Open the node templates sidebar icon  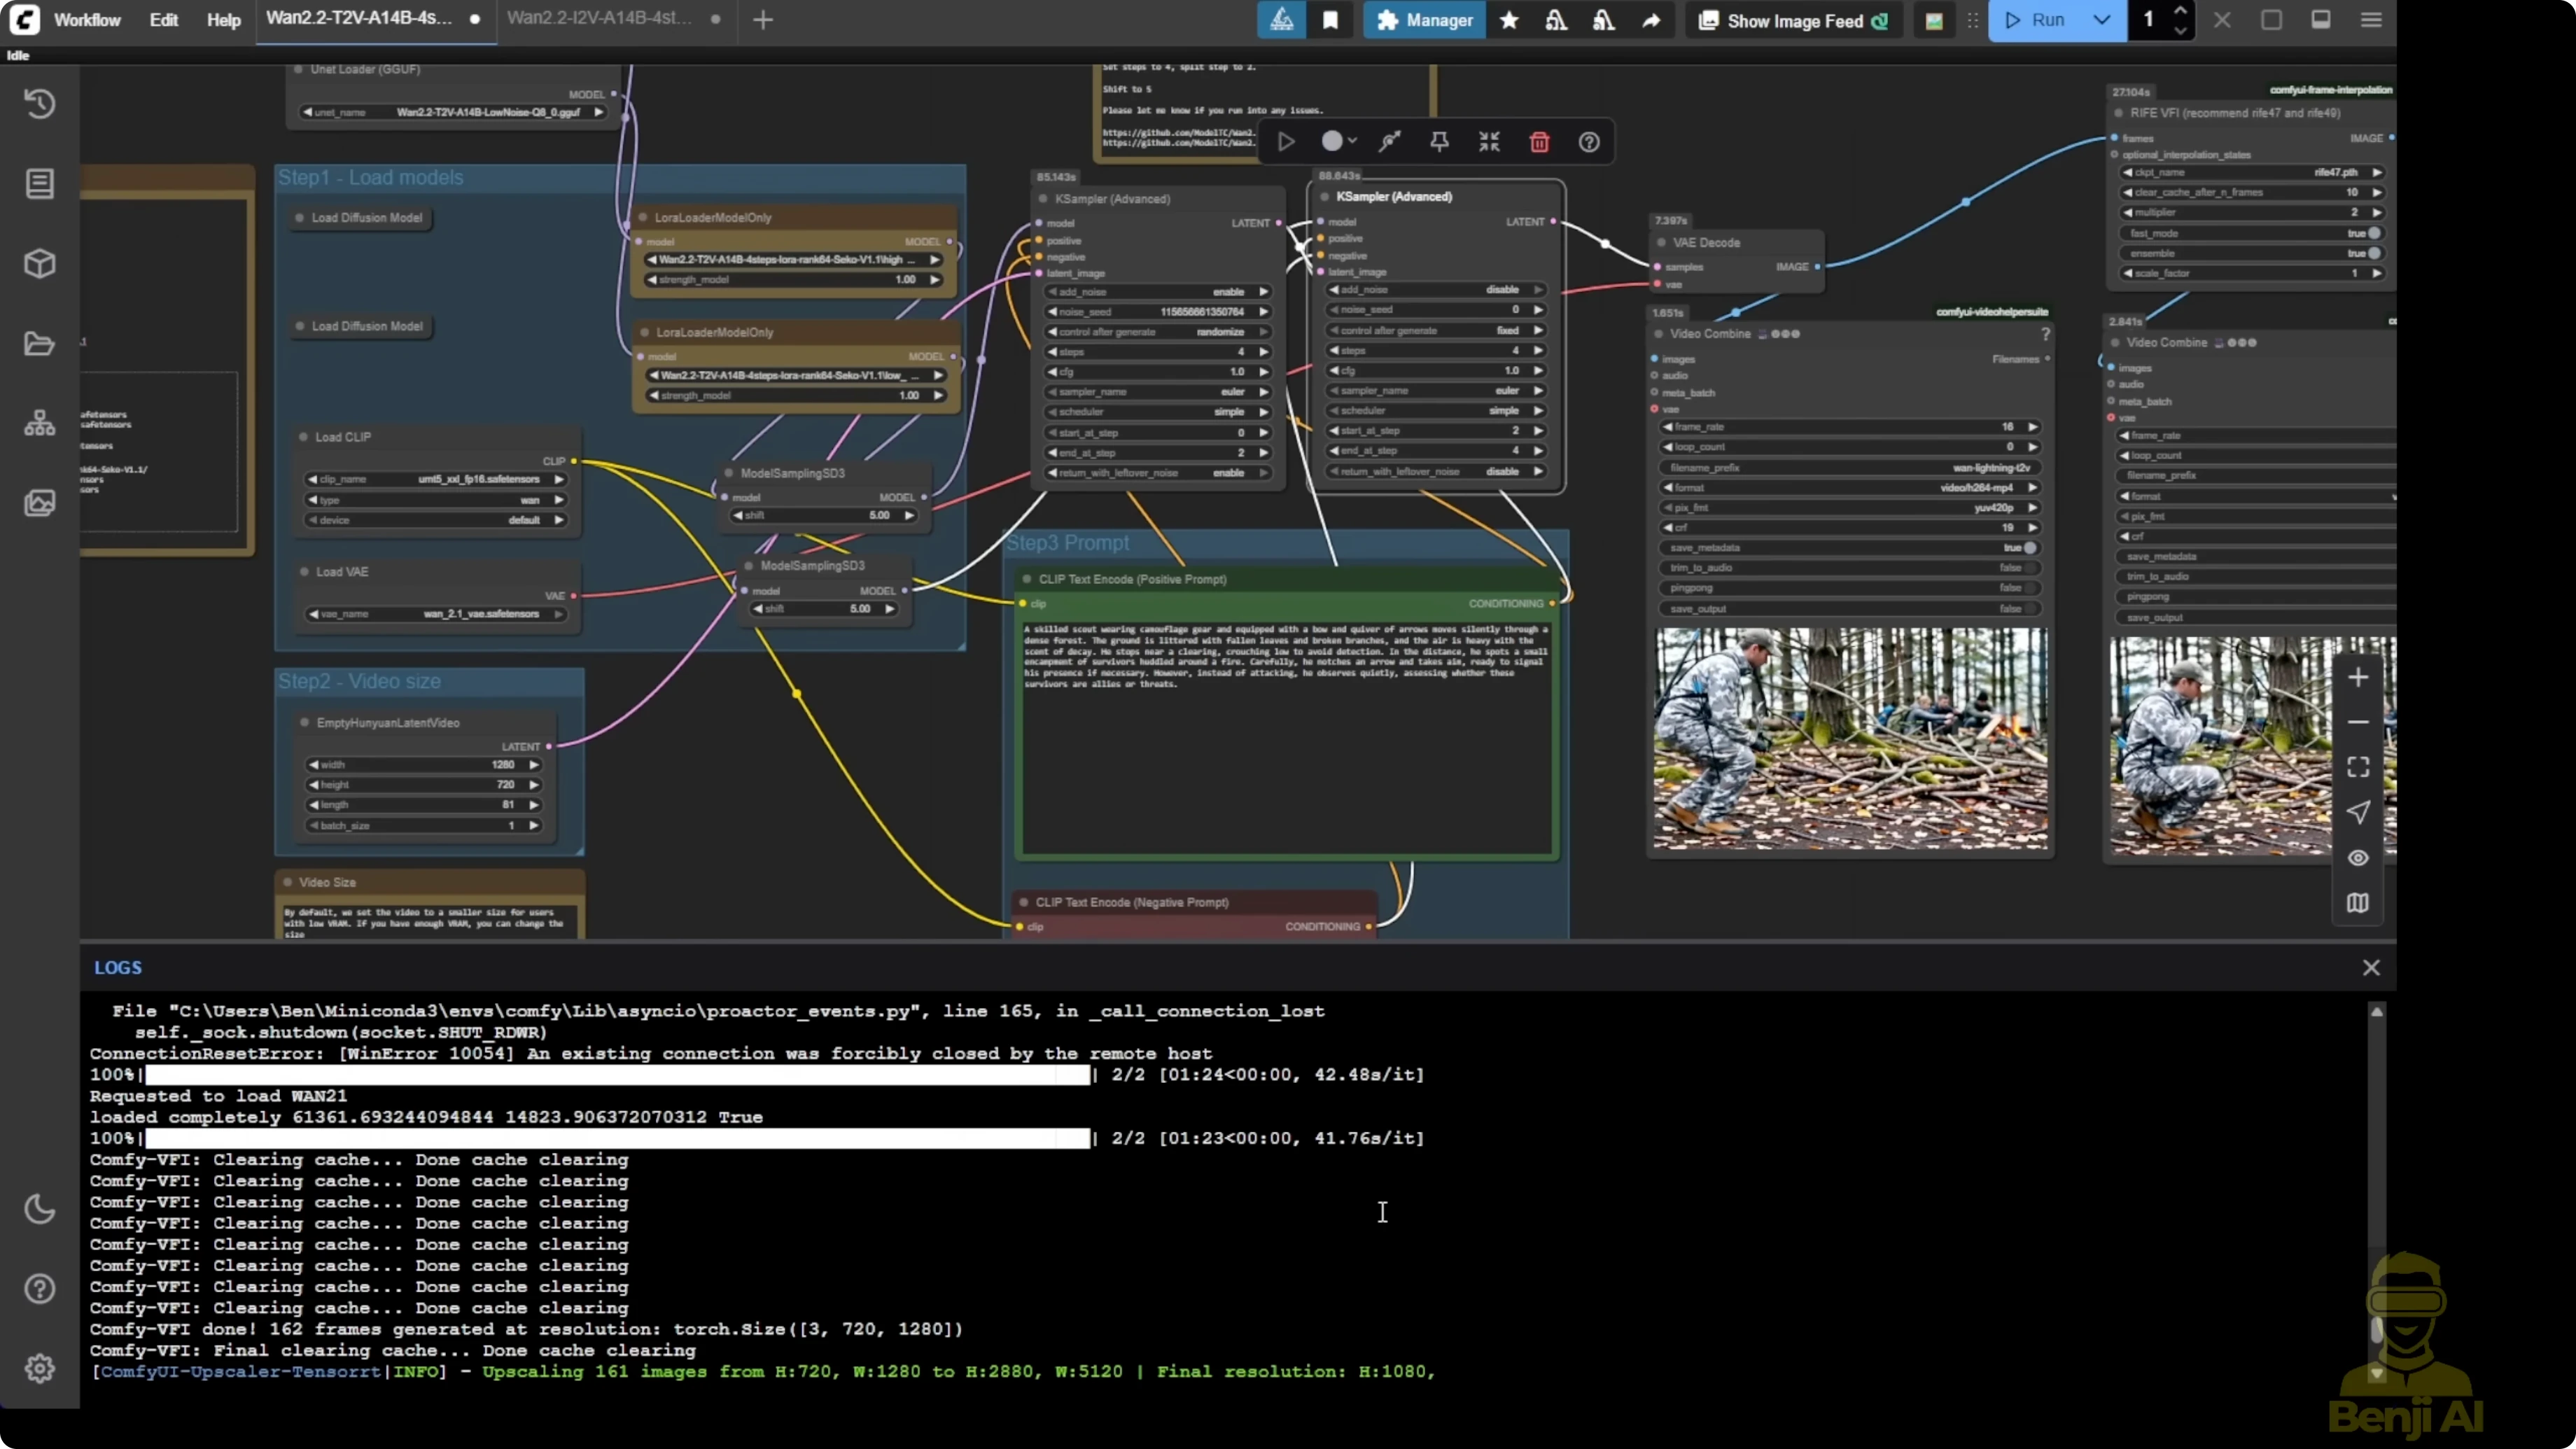(x=40, y=422)
